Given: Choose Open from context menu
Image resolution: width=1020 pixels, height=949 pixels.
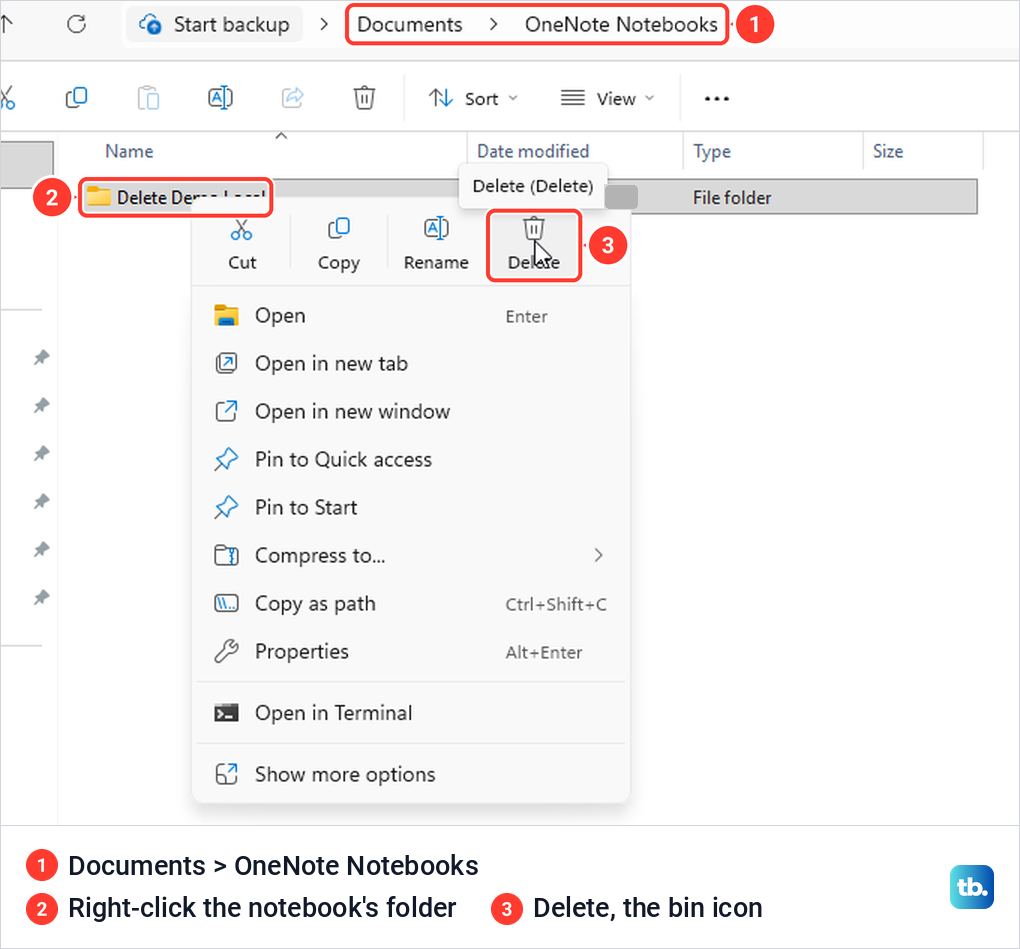Looking at the screenshot, I should [411, 316].
